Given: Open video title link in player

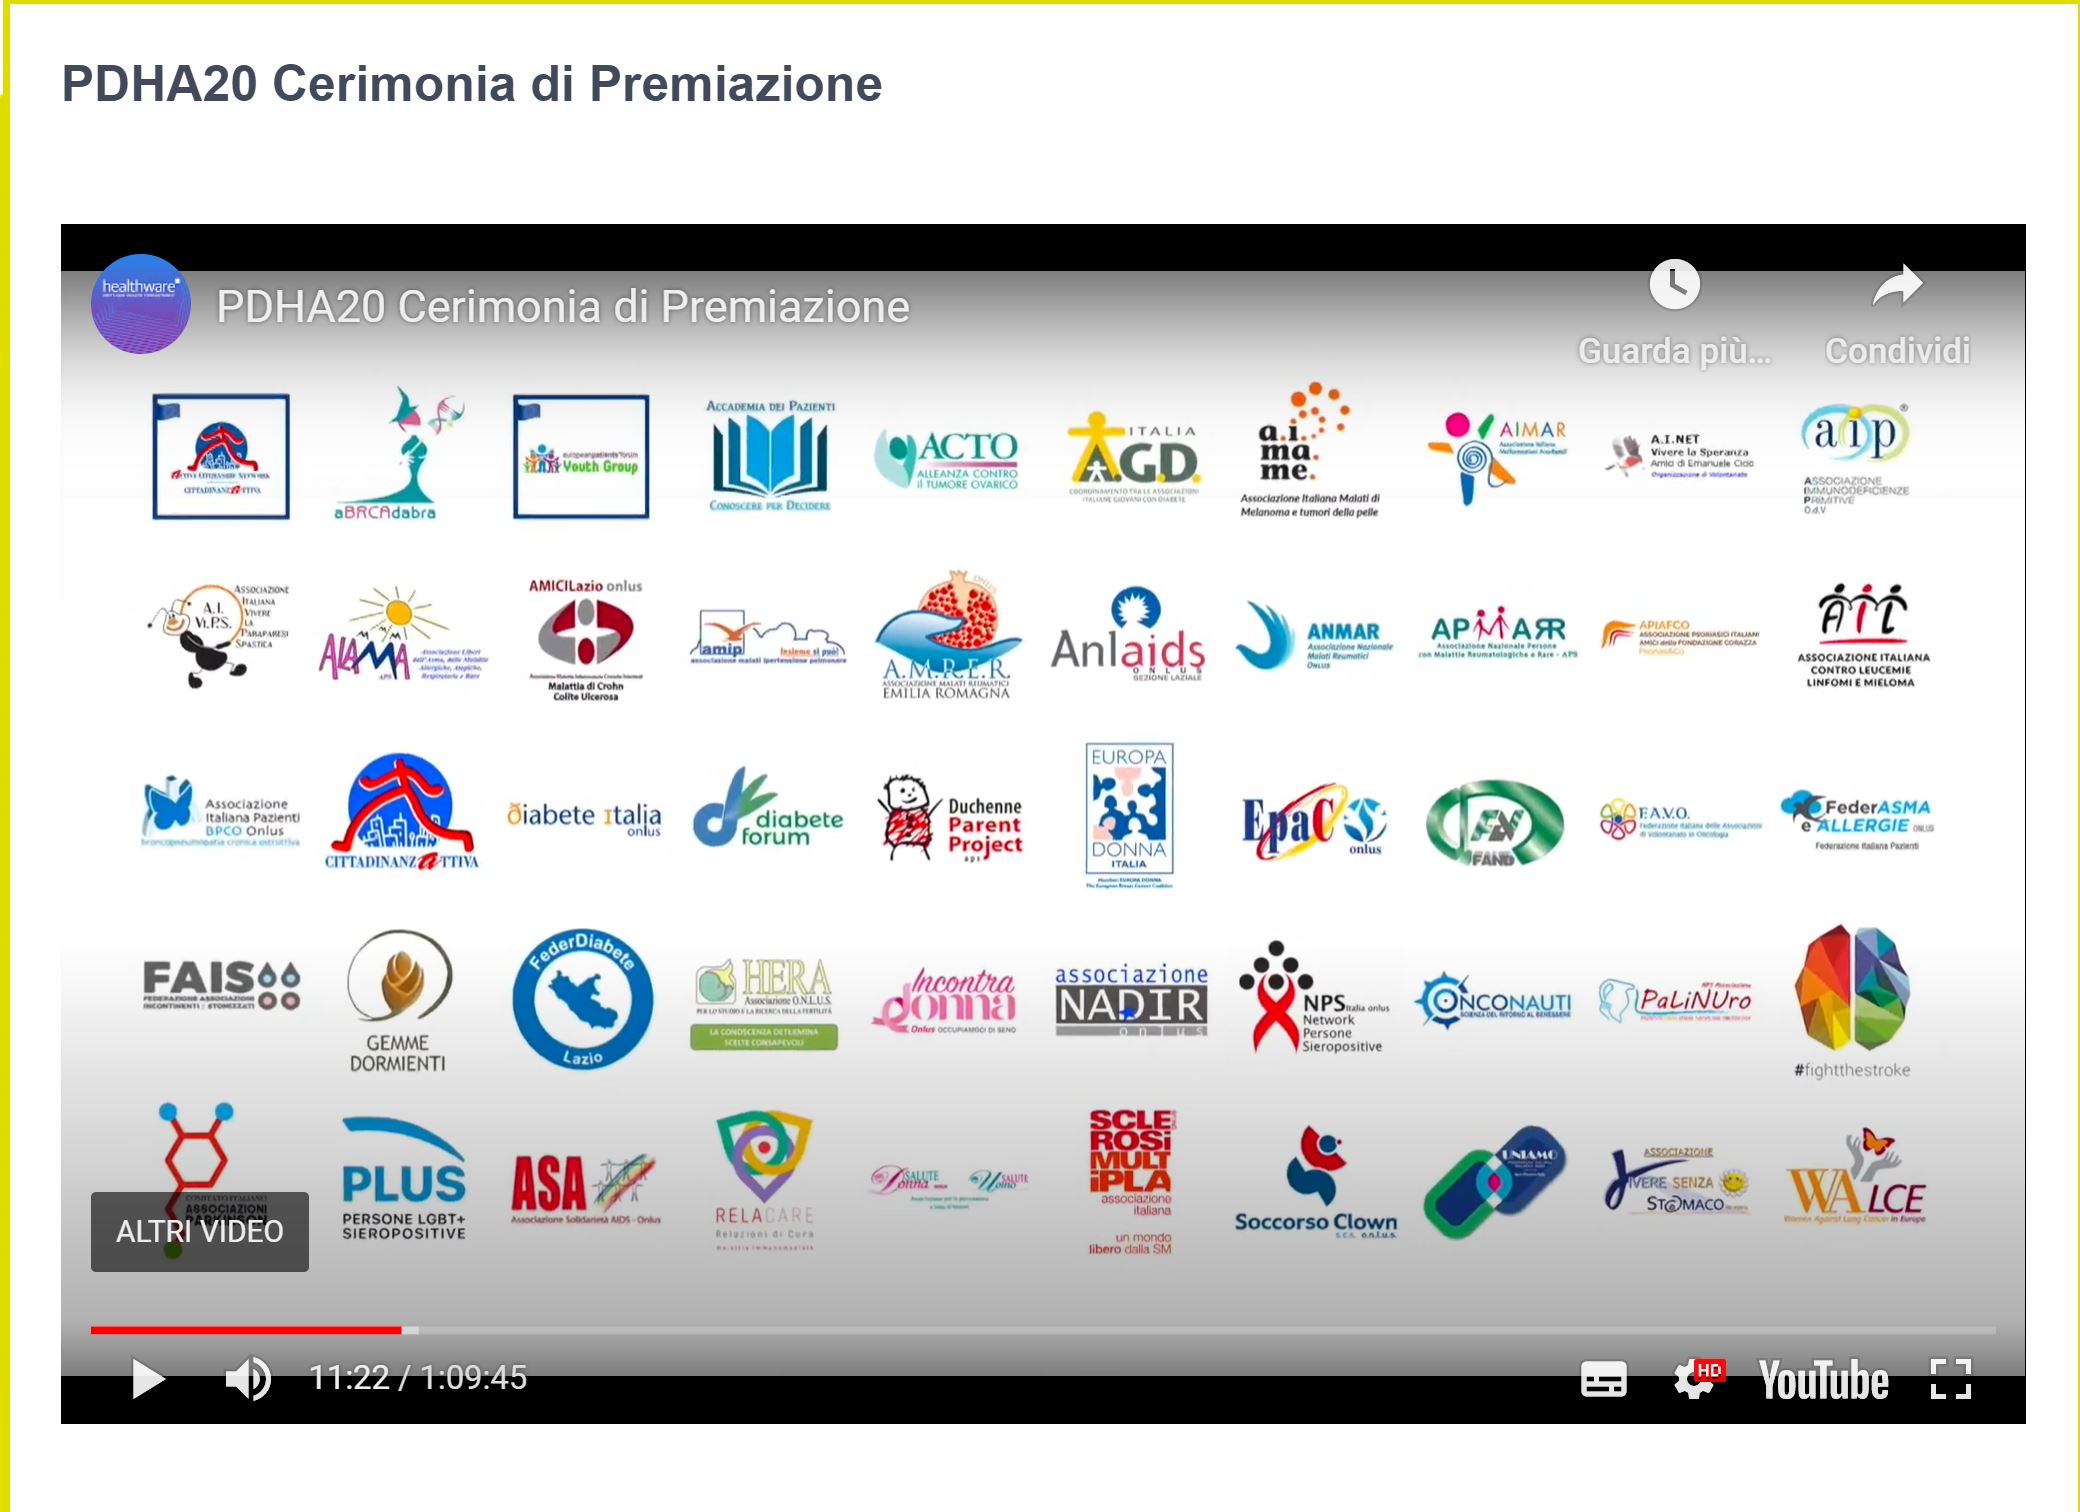Looking at the screenshot, I should point(563,307).
